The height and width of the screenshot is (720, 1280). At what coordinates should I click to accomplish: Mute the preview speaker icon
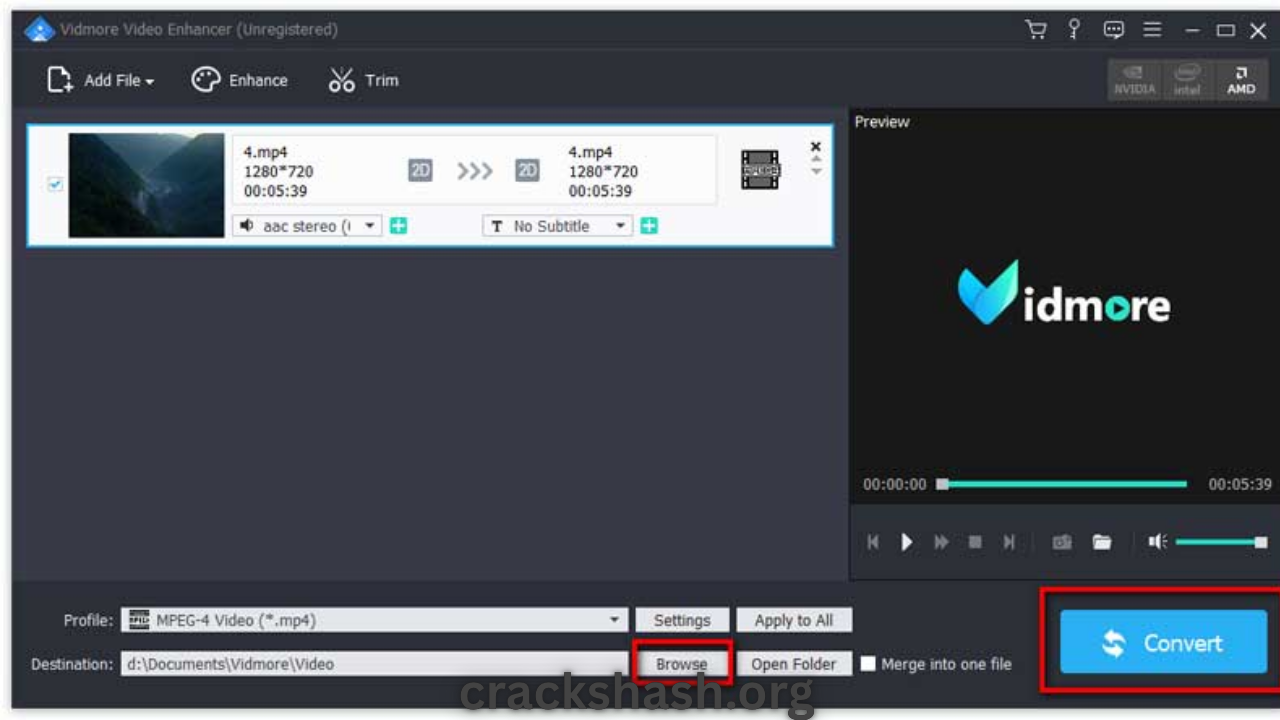click(1157, 542)
